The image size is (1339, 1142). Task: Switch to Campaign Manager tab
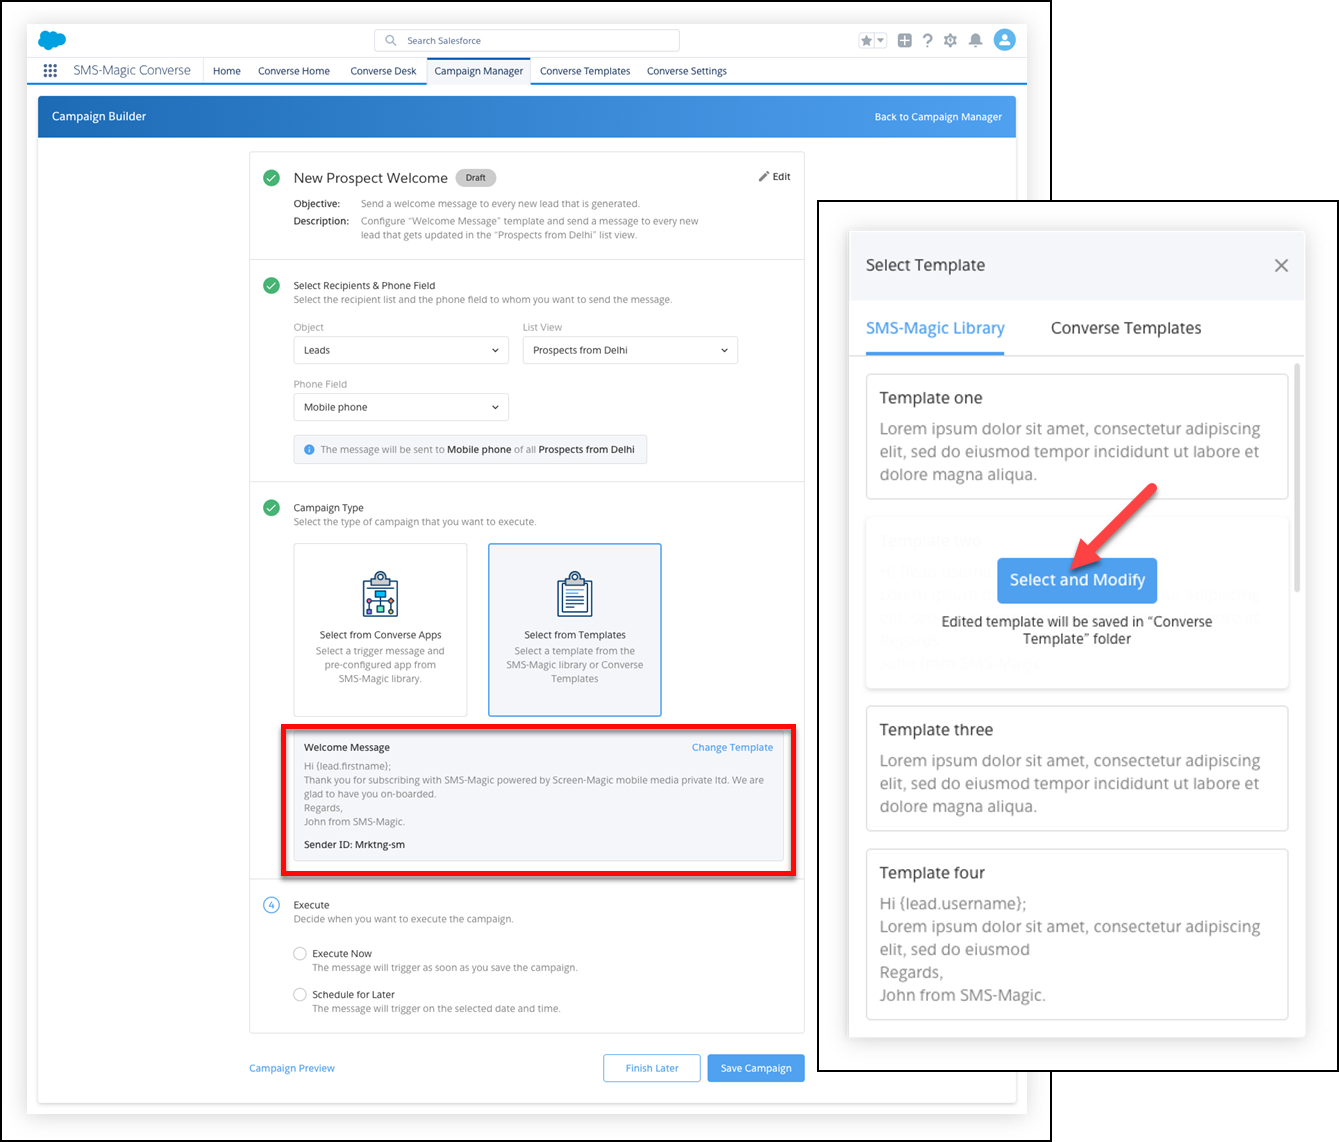click(x=479, y=71)
